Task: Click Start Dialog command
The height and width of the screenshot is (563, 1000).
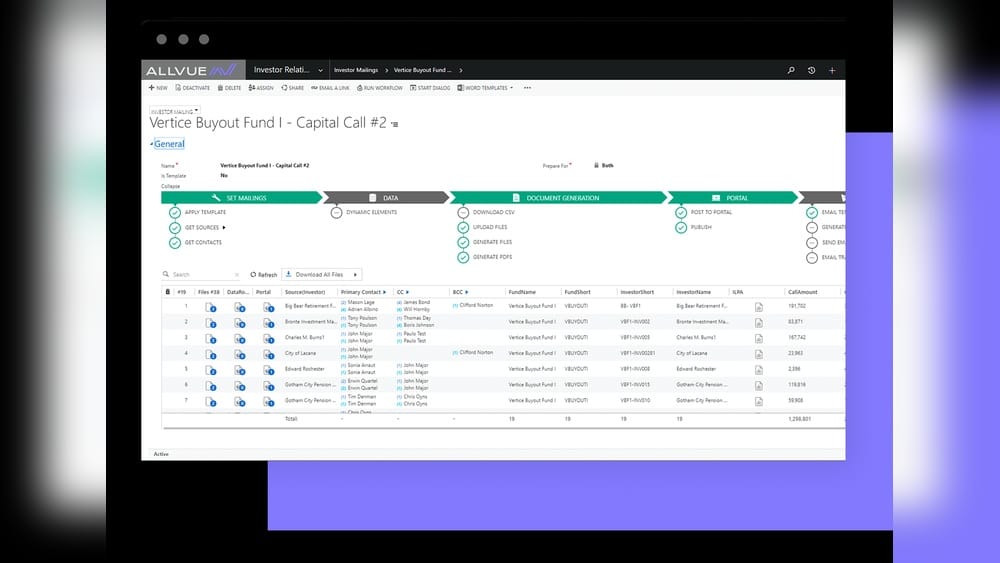Action: point(430,88)
